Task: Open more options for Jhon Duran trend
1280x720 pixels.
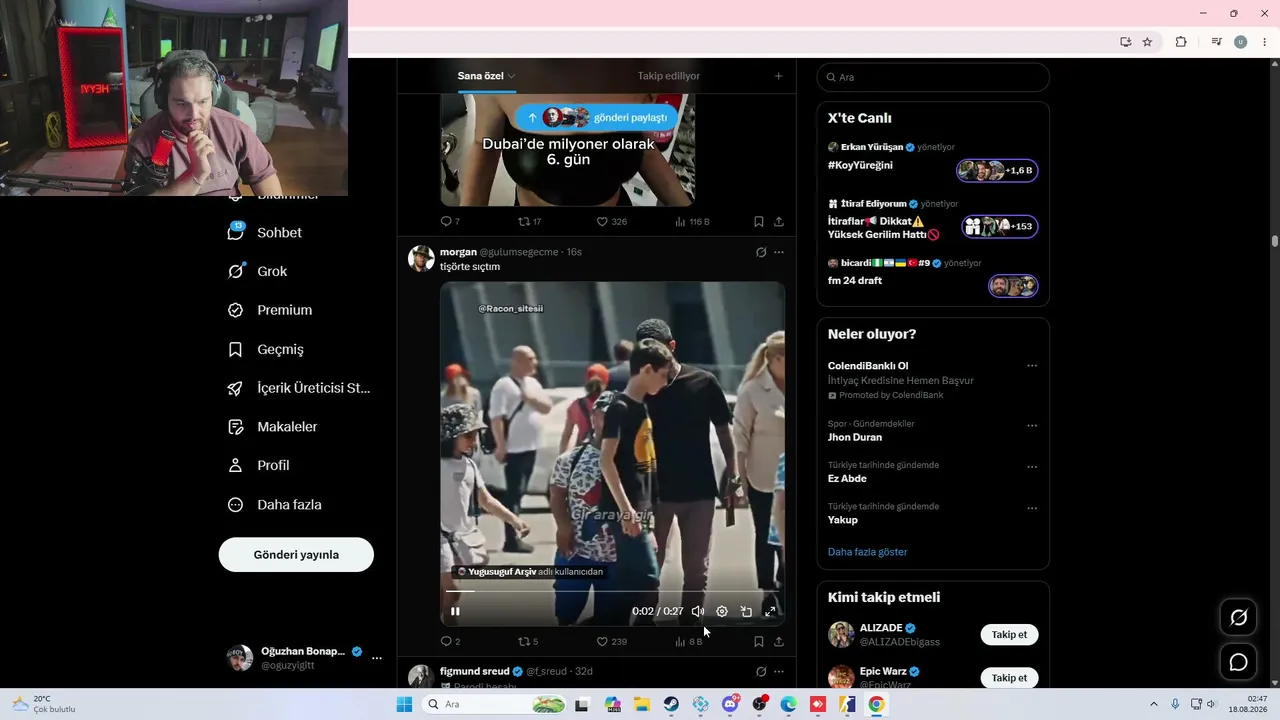Action: point(1032,425)
